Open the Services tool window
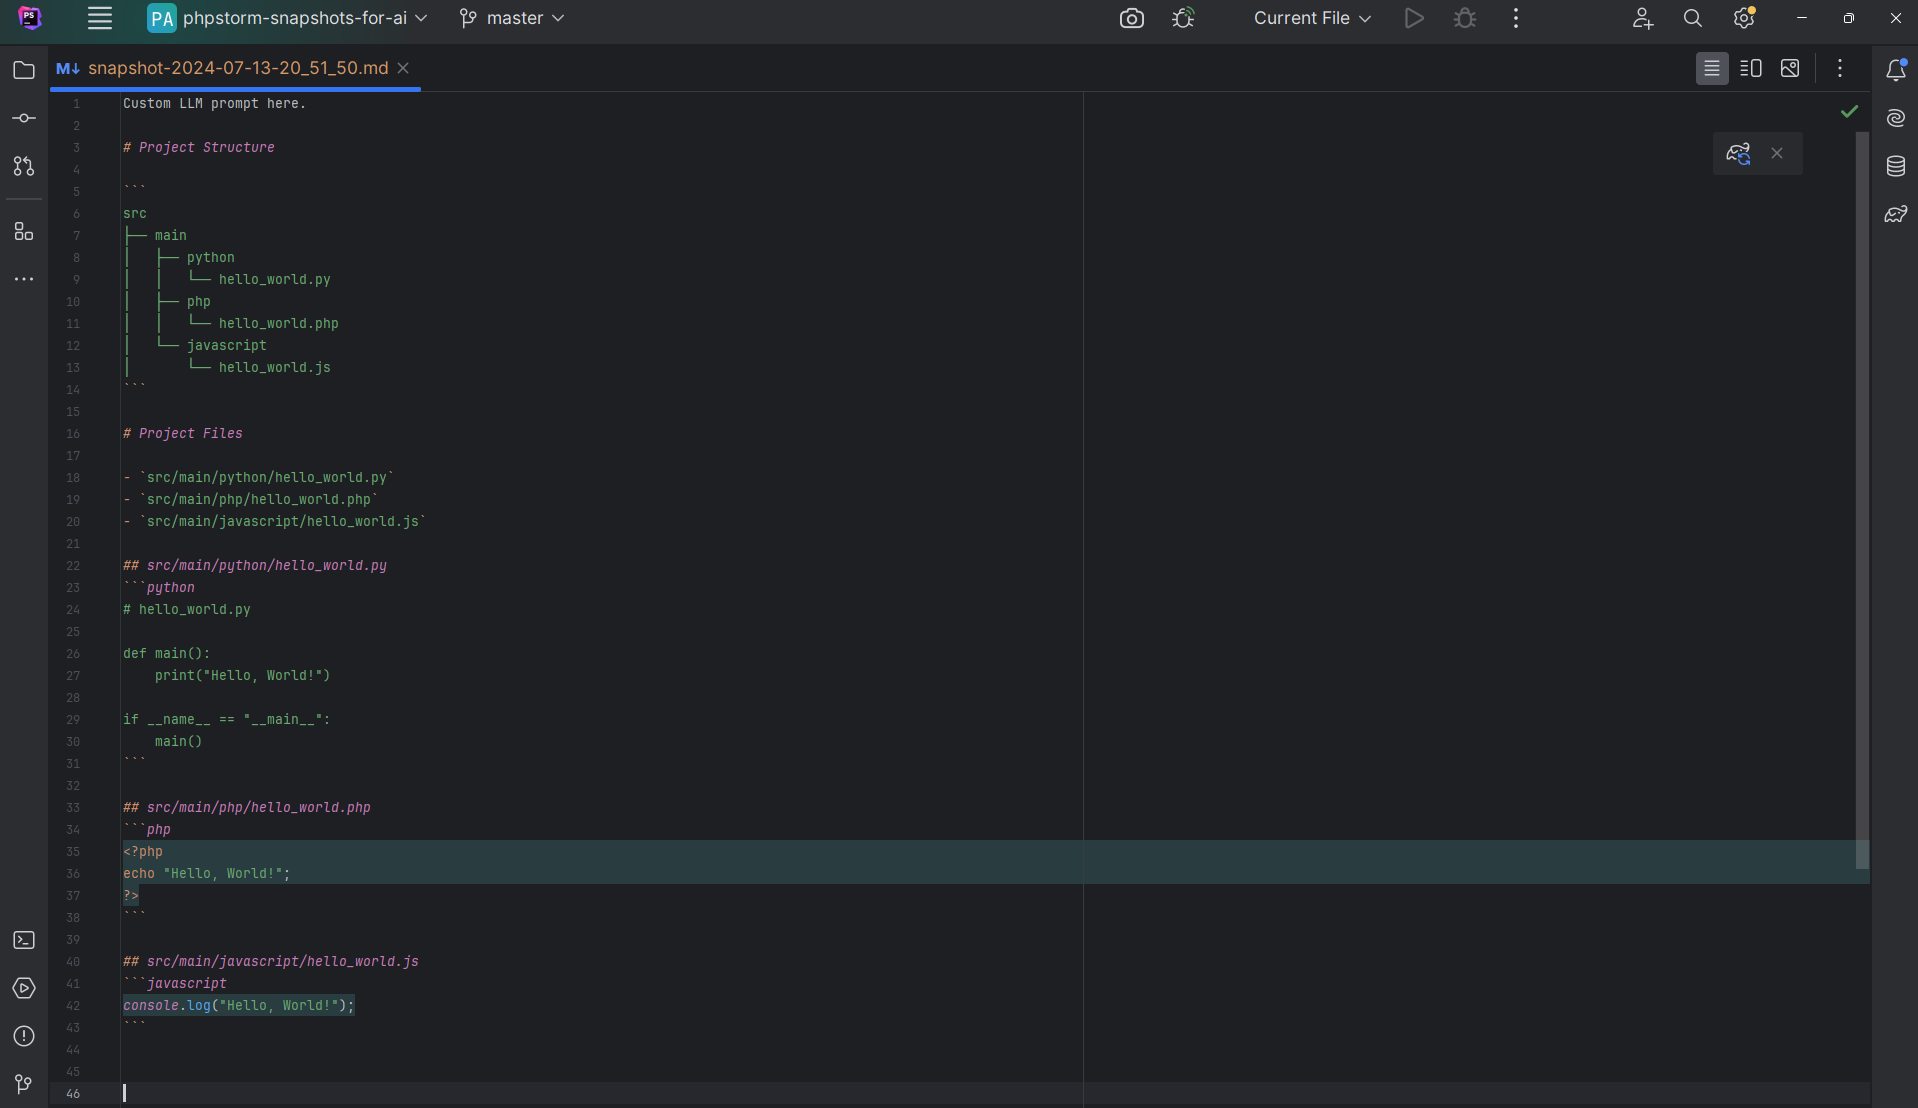 [24, 988]
